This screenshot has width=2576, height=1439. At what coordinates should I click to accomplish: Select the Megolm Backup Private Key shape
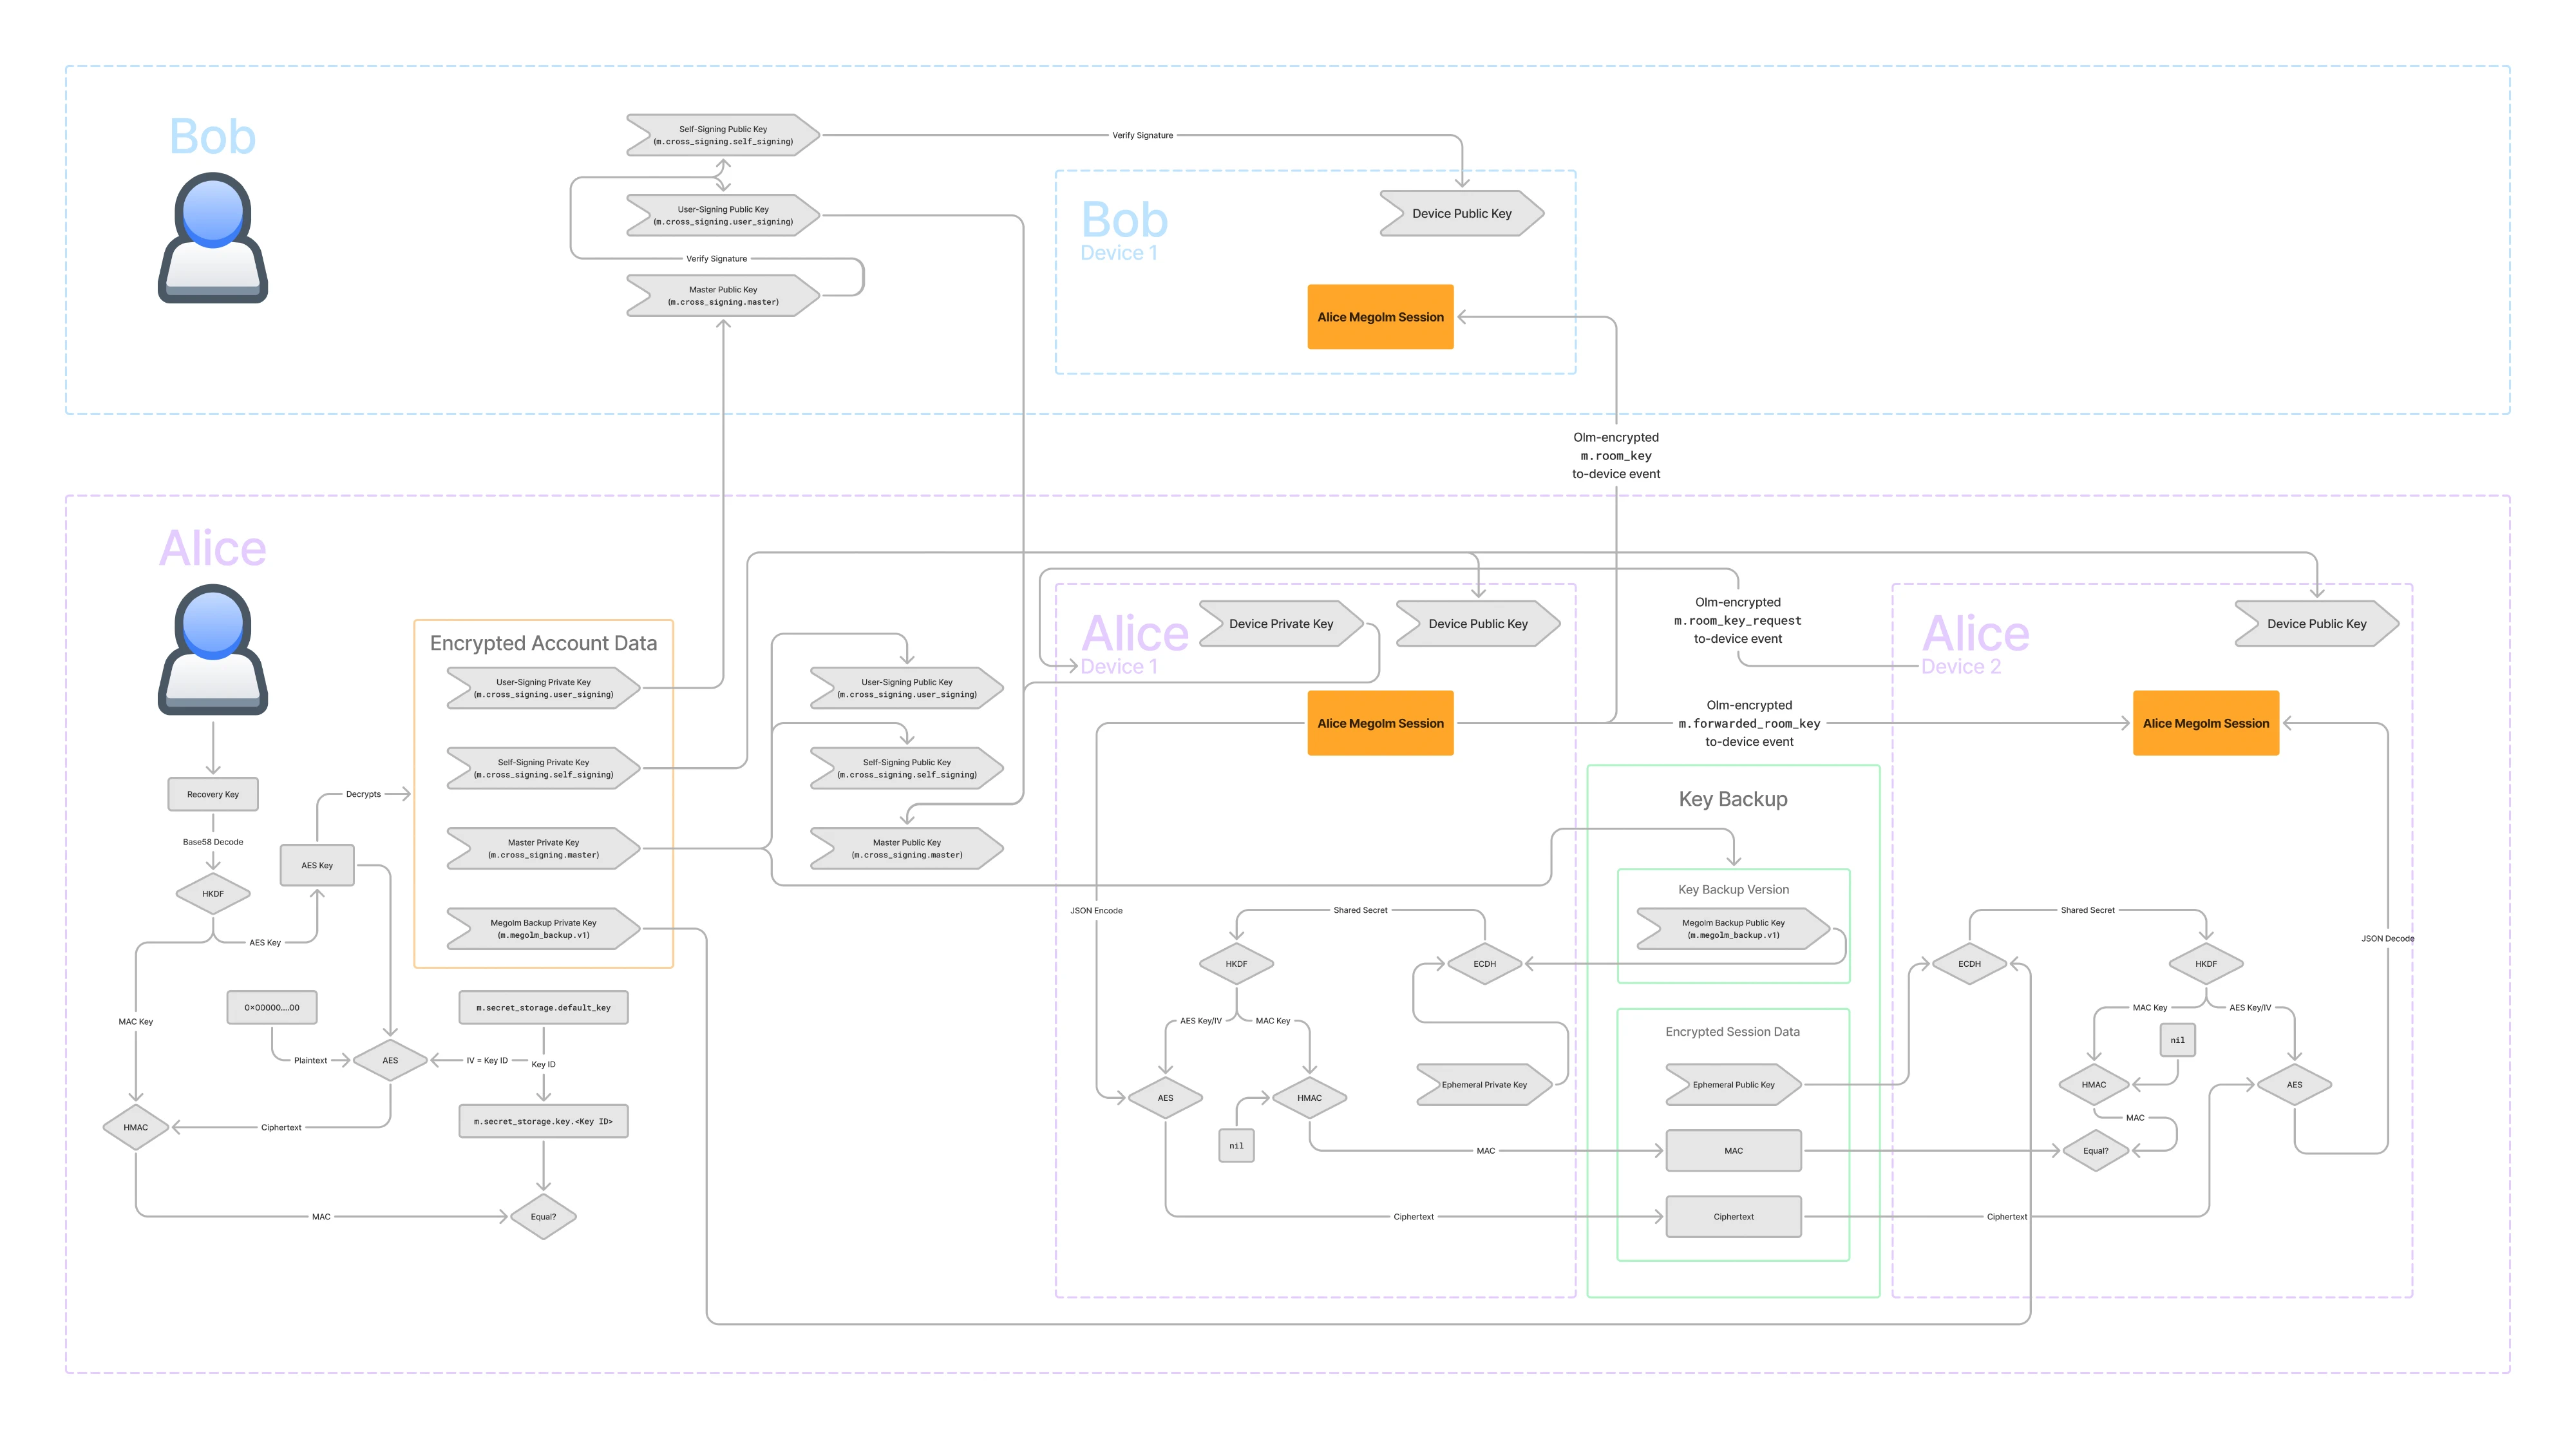click(543, 929)
